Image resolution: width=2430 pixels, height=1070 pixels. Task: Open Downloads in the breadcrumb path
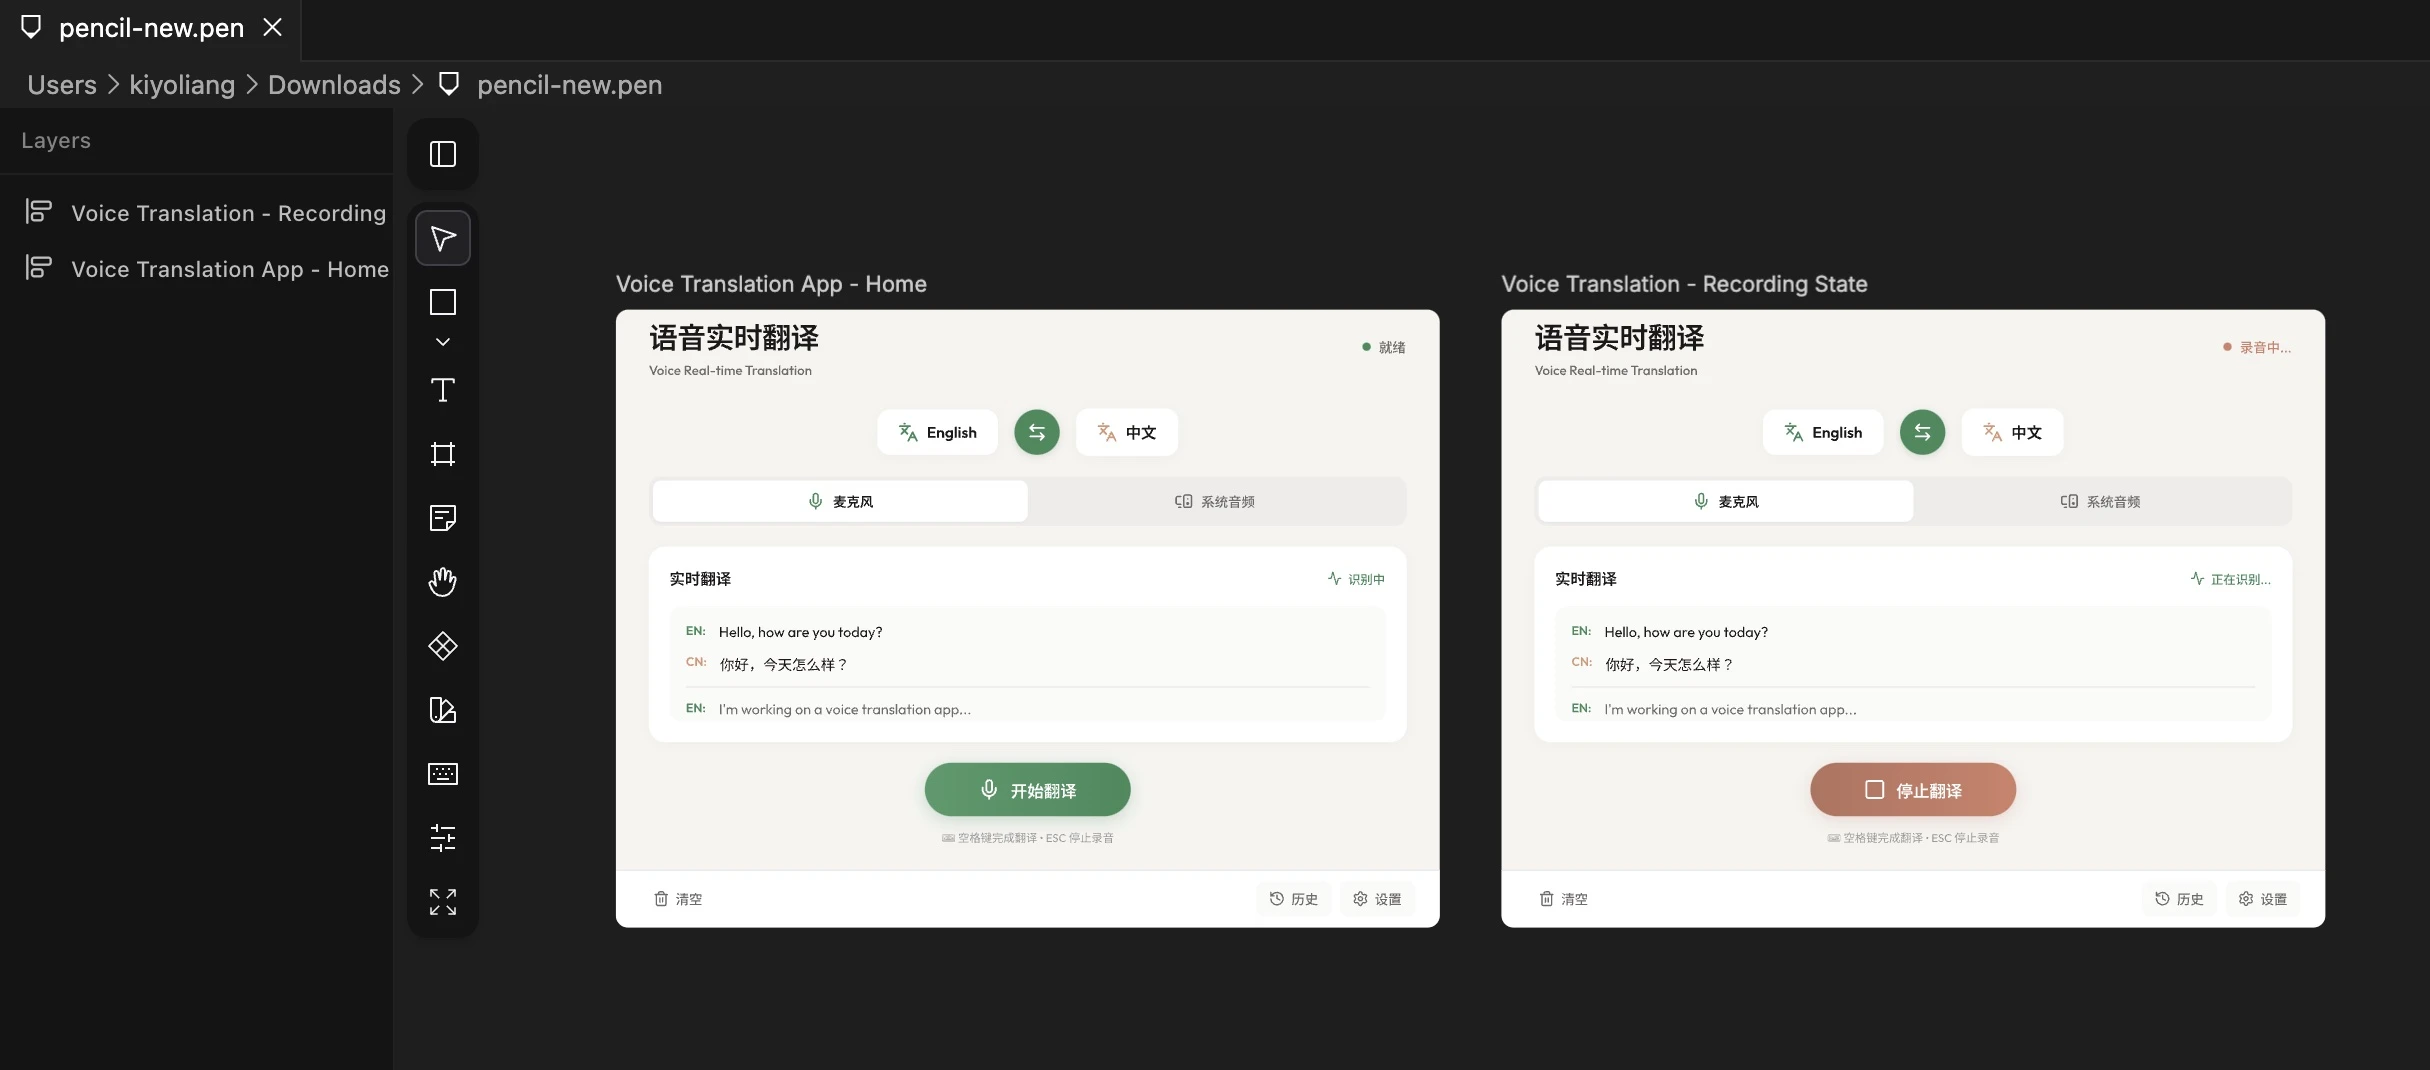coord(333,84)
